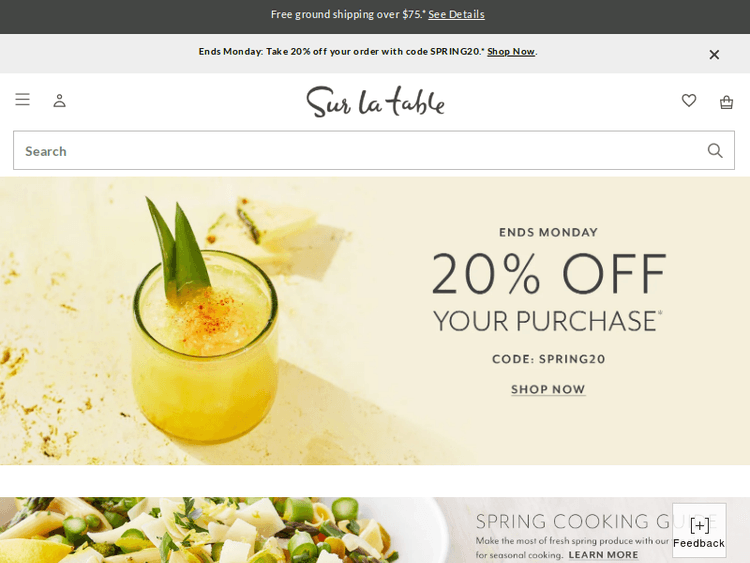Viewport: 750px width, 563px height.
Task: Open the shopping bag cart icon
Action: pos(727,102)
